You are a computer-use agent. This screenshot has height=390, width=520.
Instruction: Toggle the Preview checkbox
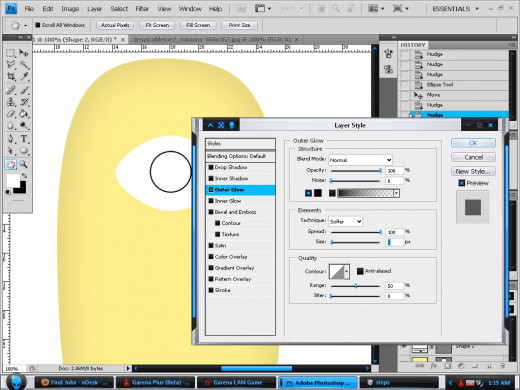point(462,183)
